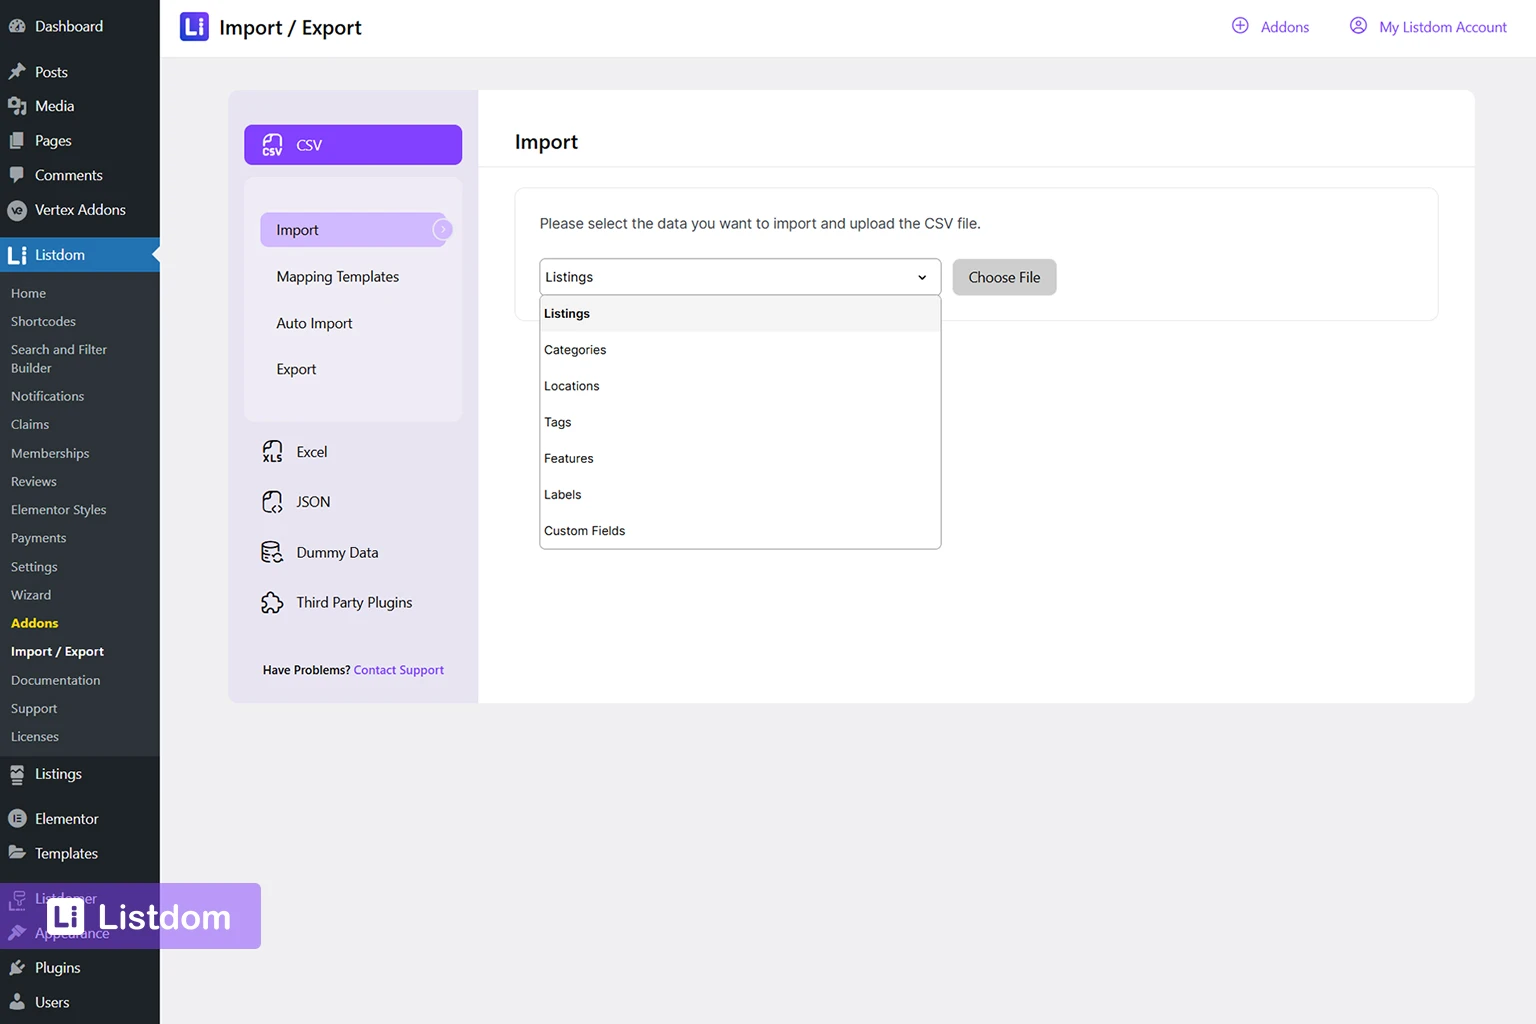Switch to the Auto Import section
The height and width of the screenshot is (1024, 1536).
314,323
